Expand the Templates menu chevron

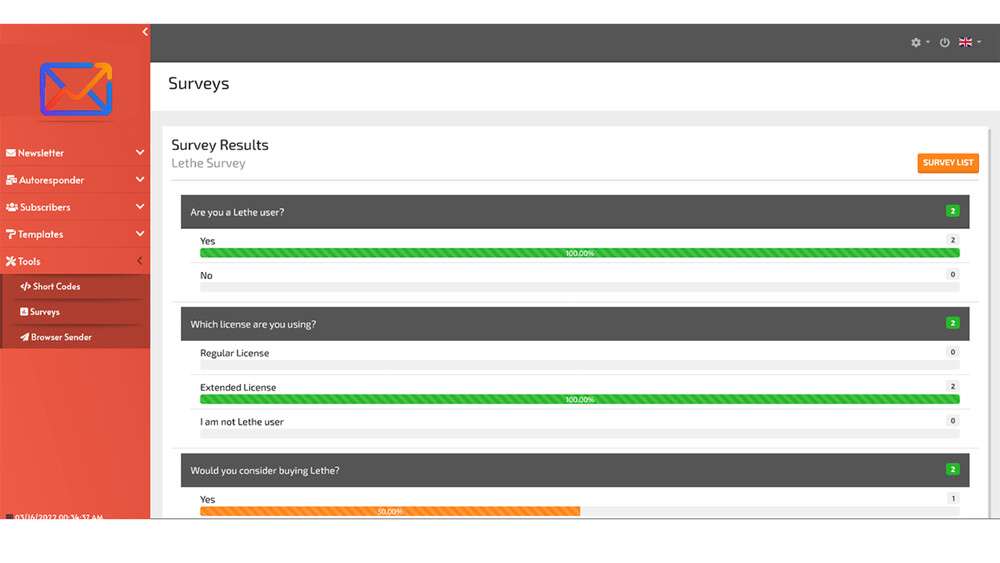(140, 234)
